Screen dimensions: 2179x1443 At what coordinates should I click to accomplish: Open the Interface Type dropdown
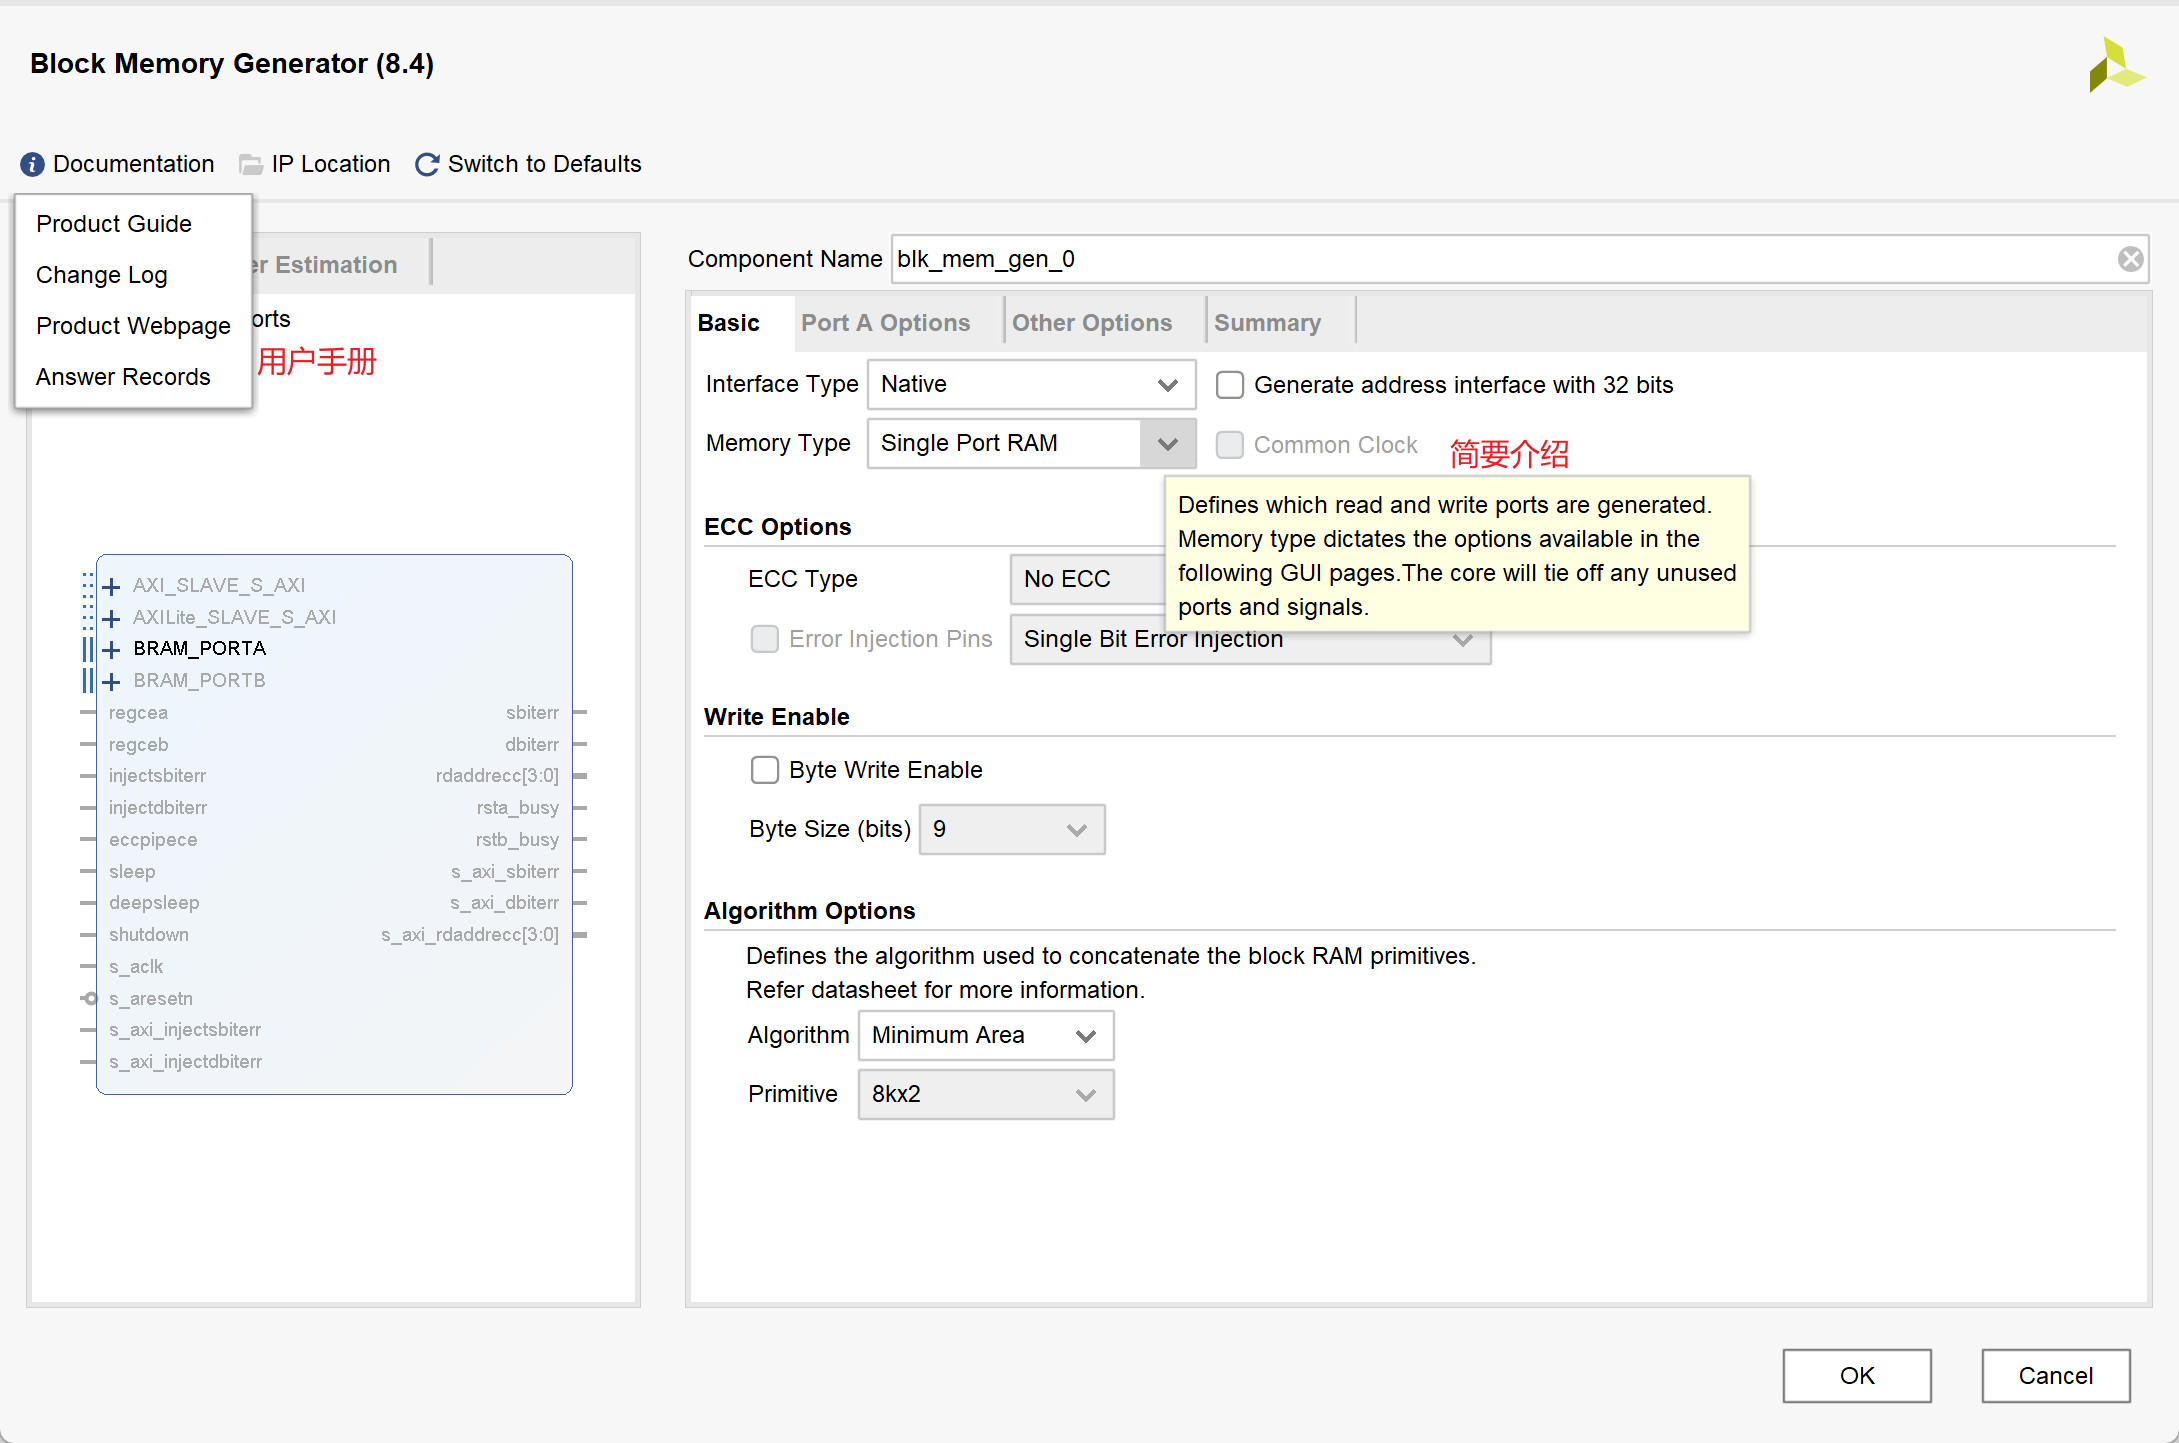(1031, 385)
